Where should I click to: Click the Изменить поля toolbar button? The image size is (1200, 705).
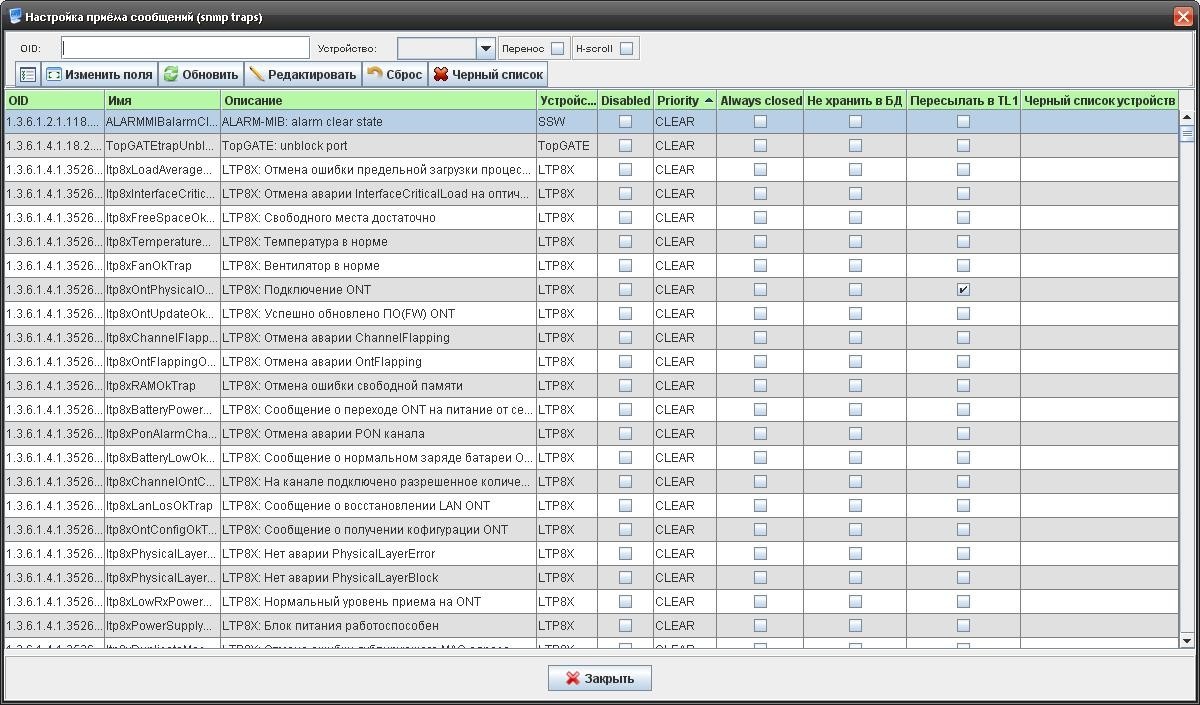point(100,75)
